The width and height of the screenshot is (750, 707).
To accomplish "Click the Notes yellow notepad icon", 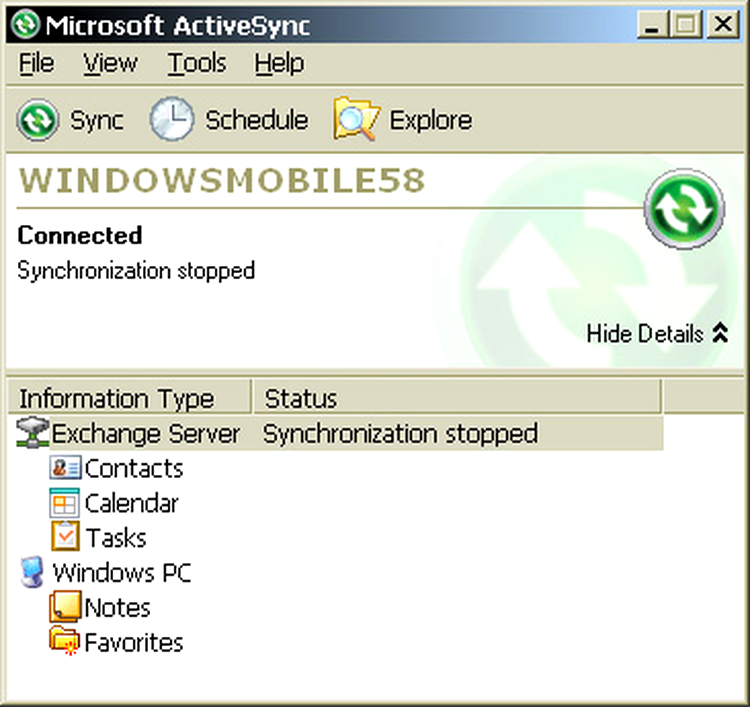I will (65, 606).
